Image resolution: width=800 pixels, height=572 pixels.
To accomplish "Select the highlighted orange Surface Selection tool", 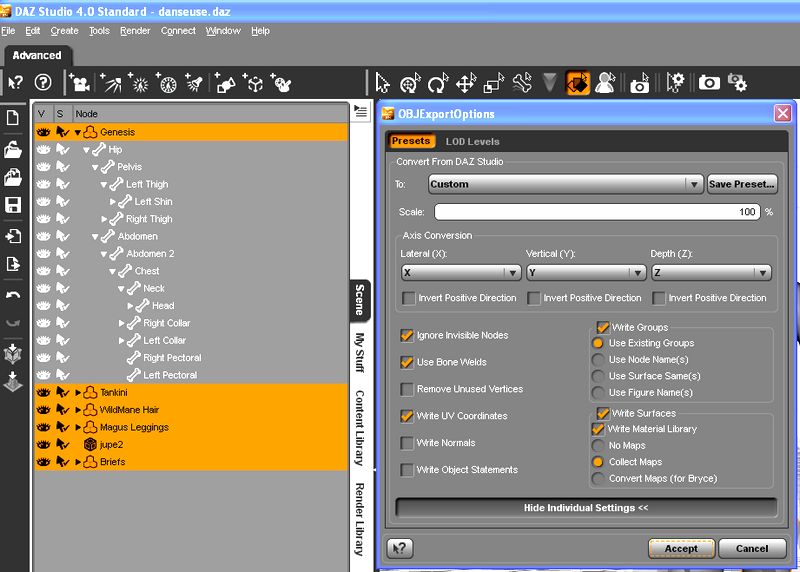I will pos(578,83).
